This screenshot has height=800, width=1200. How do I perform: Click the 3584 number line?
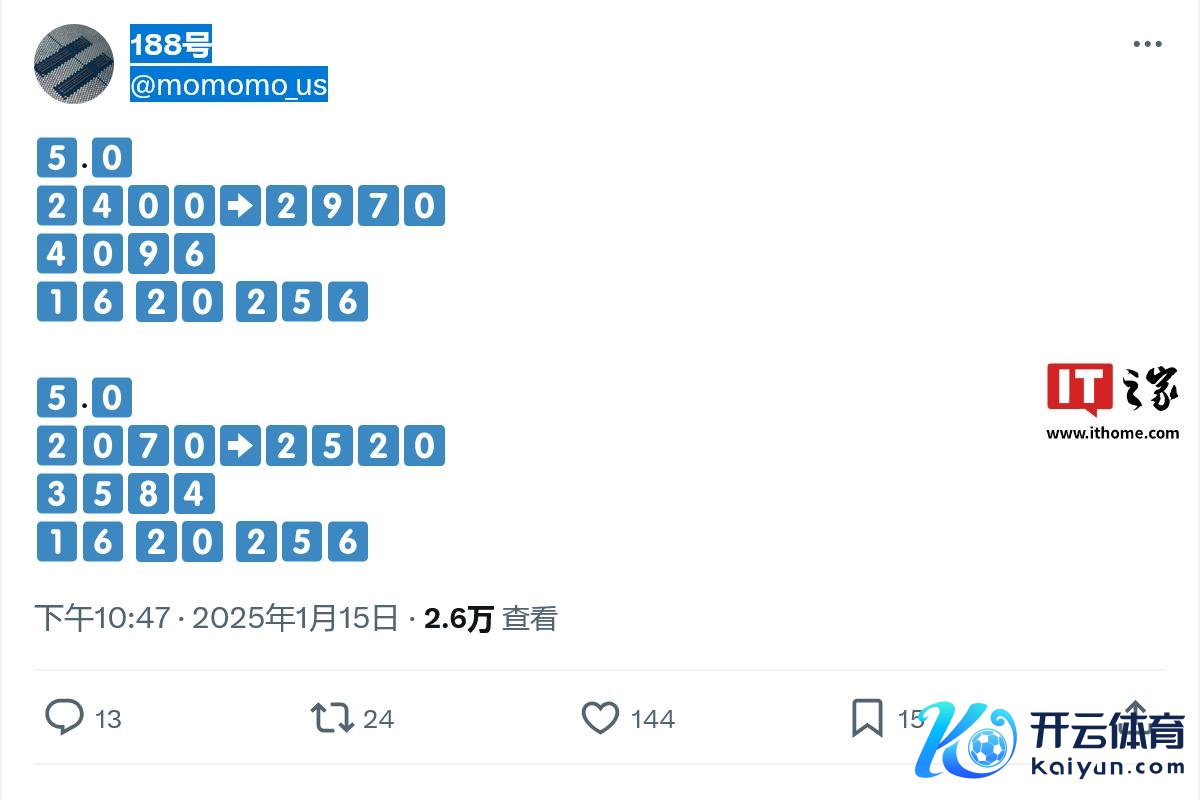125,494
